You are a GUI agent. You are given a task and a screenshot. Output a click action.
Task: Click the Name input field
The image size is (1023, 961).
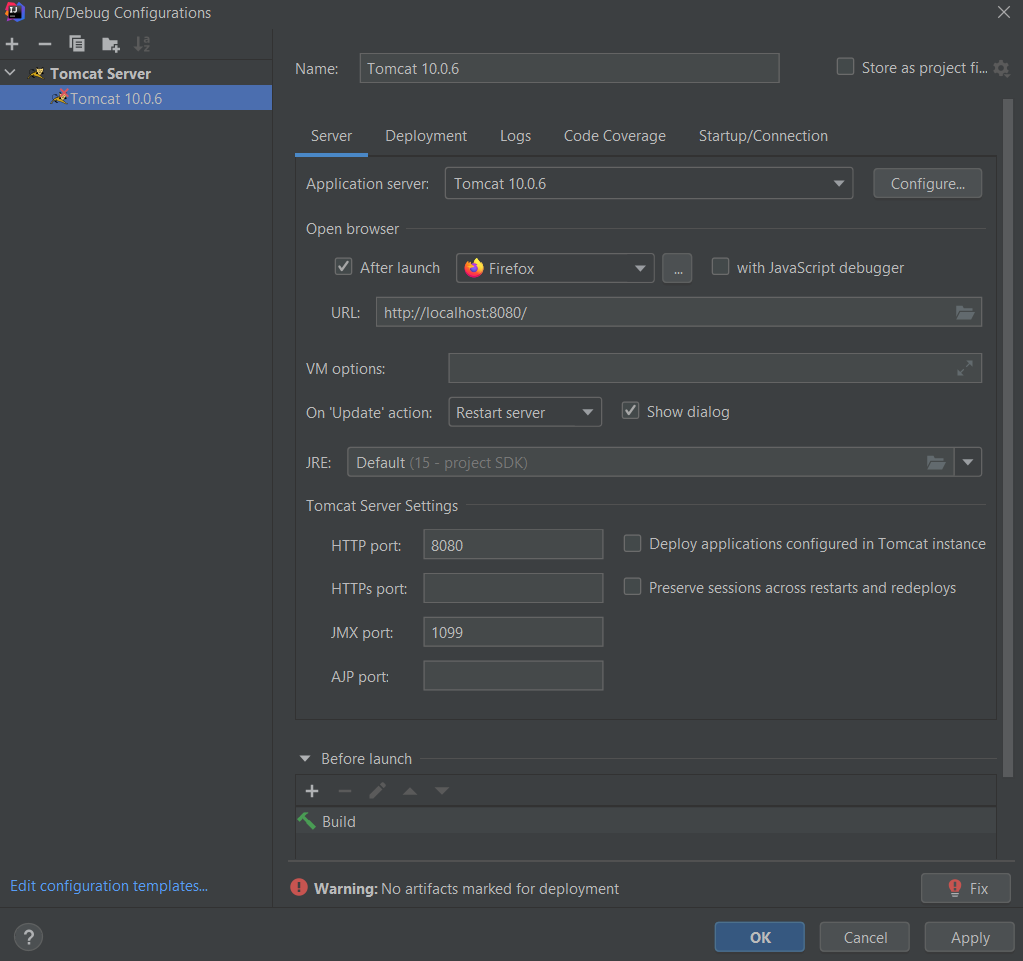(569, 69)
